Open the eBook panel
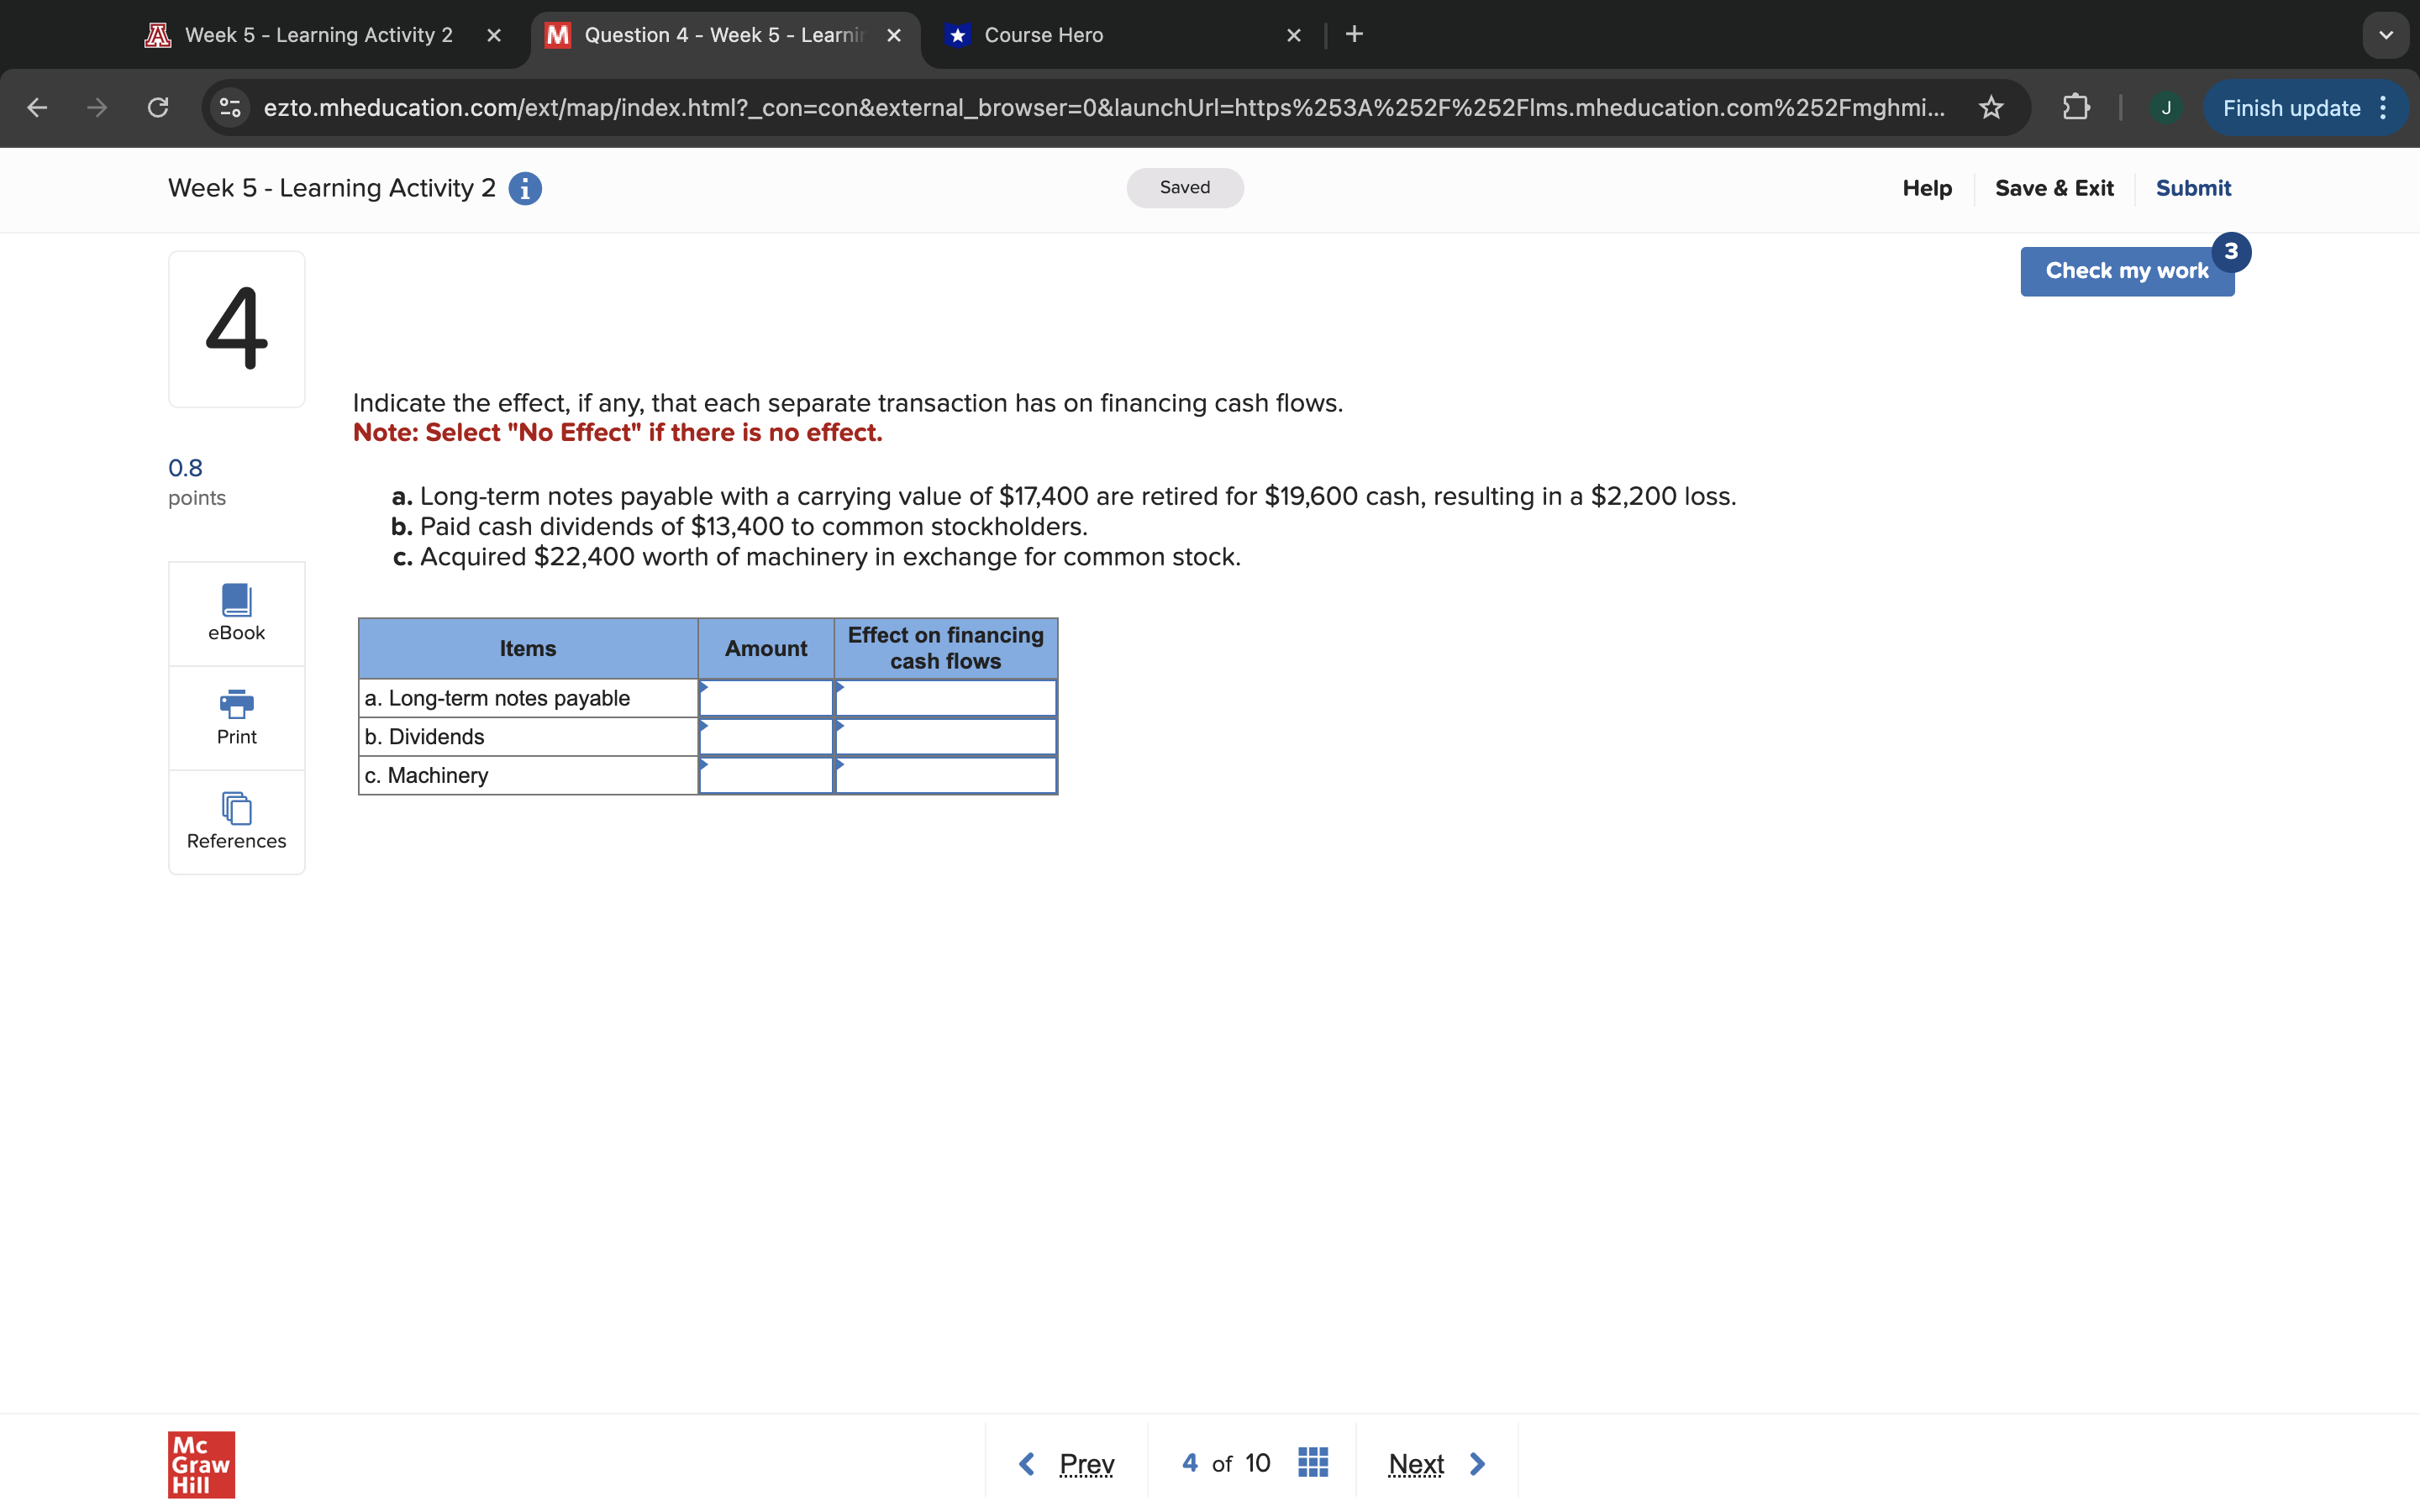This screenshot has width=2420, height=1512. [x=236, y=612]
